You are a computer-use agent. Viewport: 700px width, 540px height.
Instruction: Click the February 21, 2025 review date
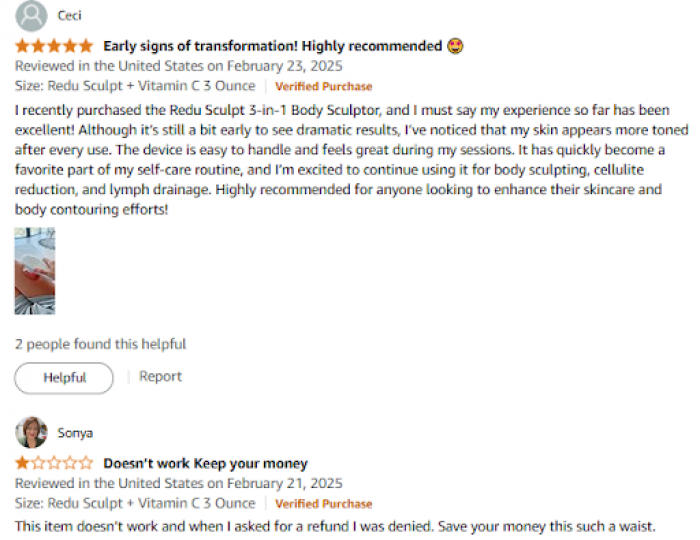click(x=284, y=483)
